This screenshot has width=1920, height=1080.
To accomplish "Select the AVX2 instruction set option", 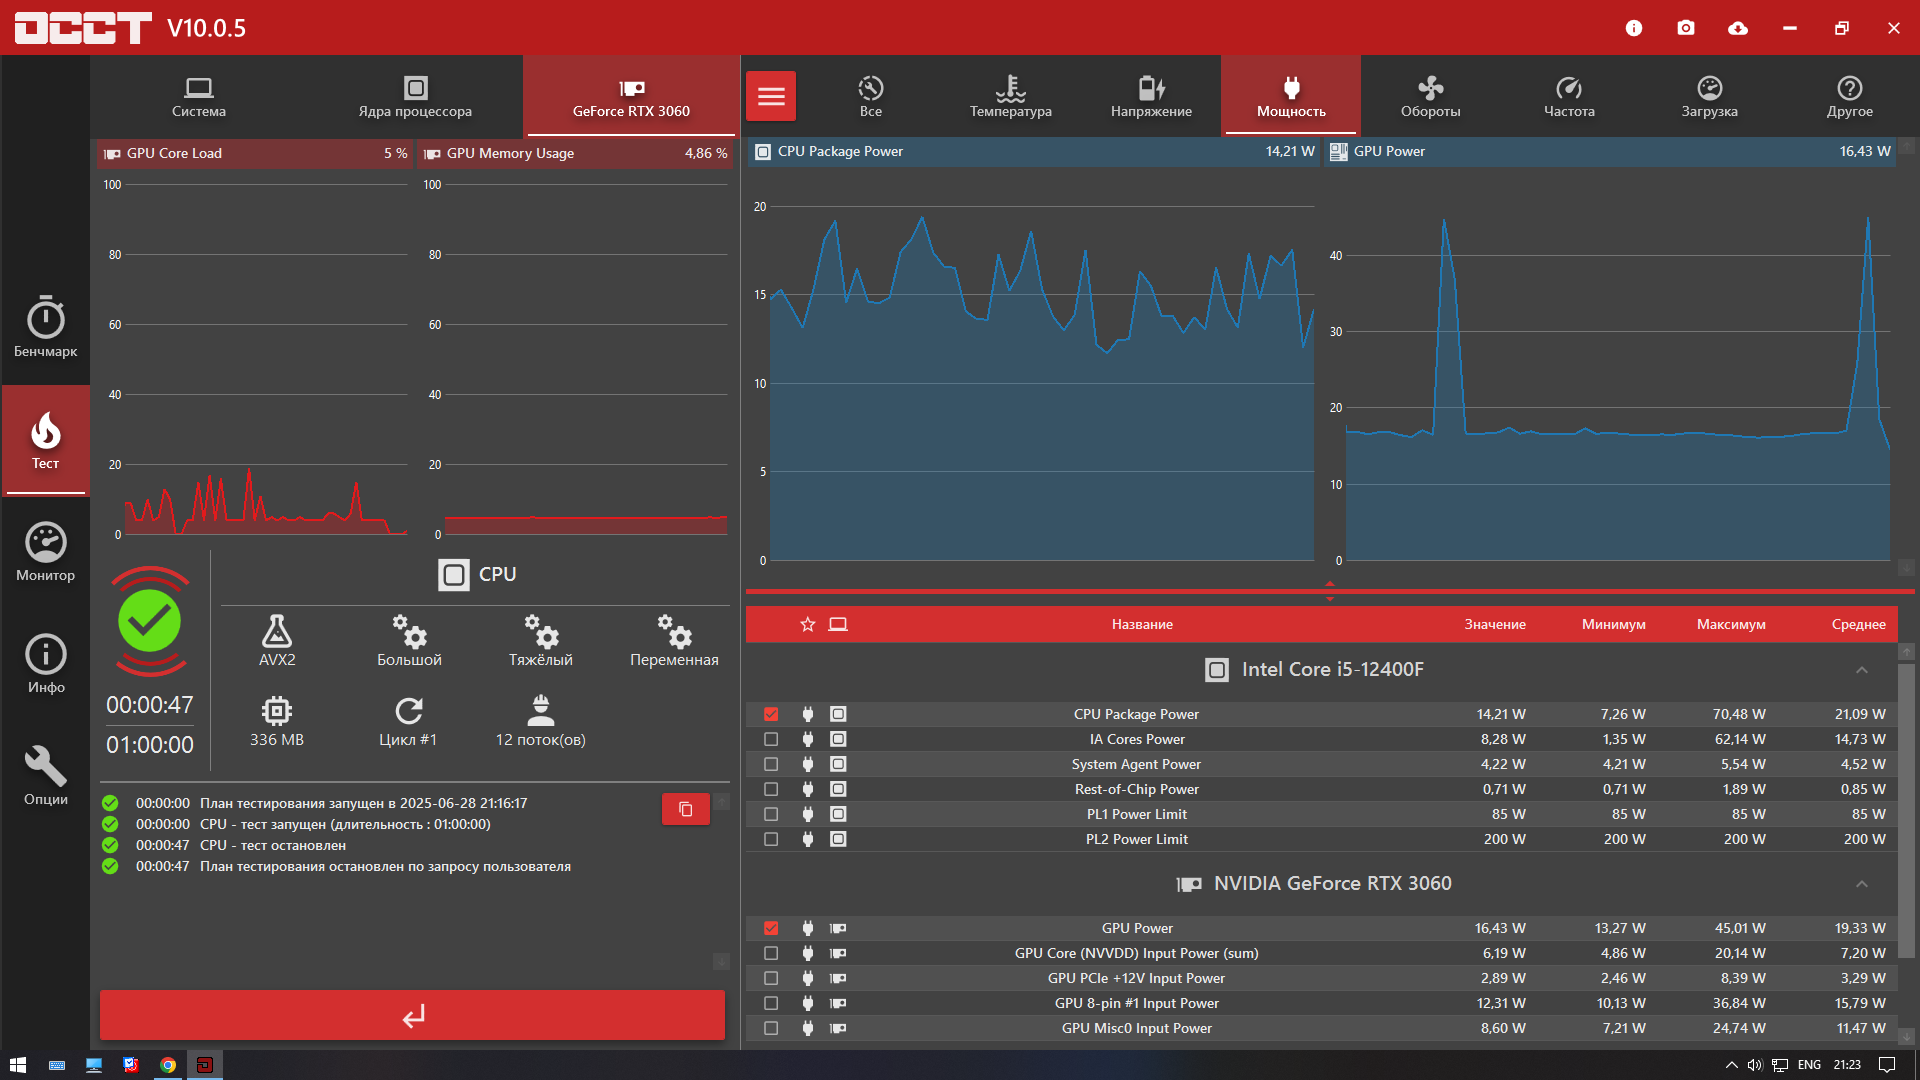I will [x=277, y=641].
